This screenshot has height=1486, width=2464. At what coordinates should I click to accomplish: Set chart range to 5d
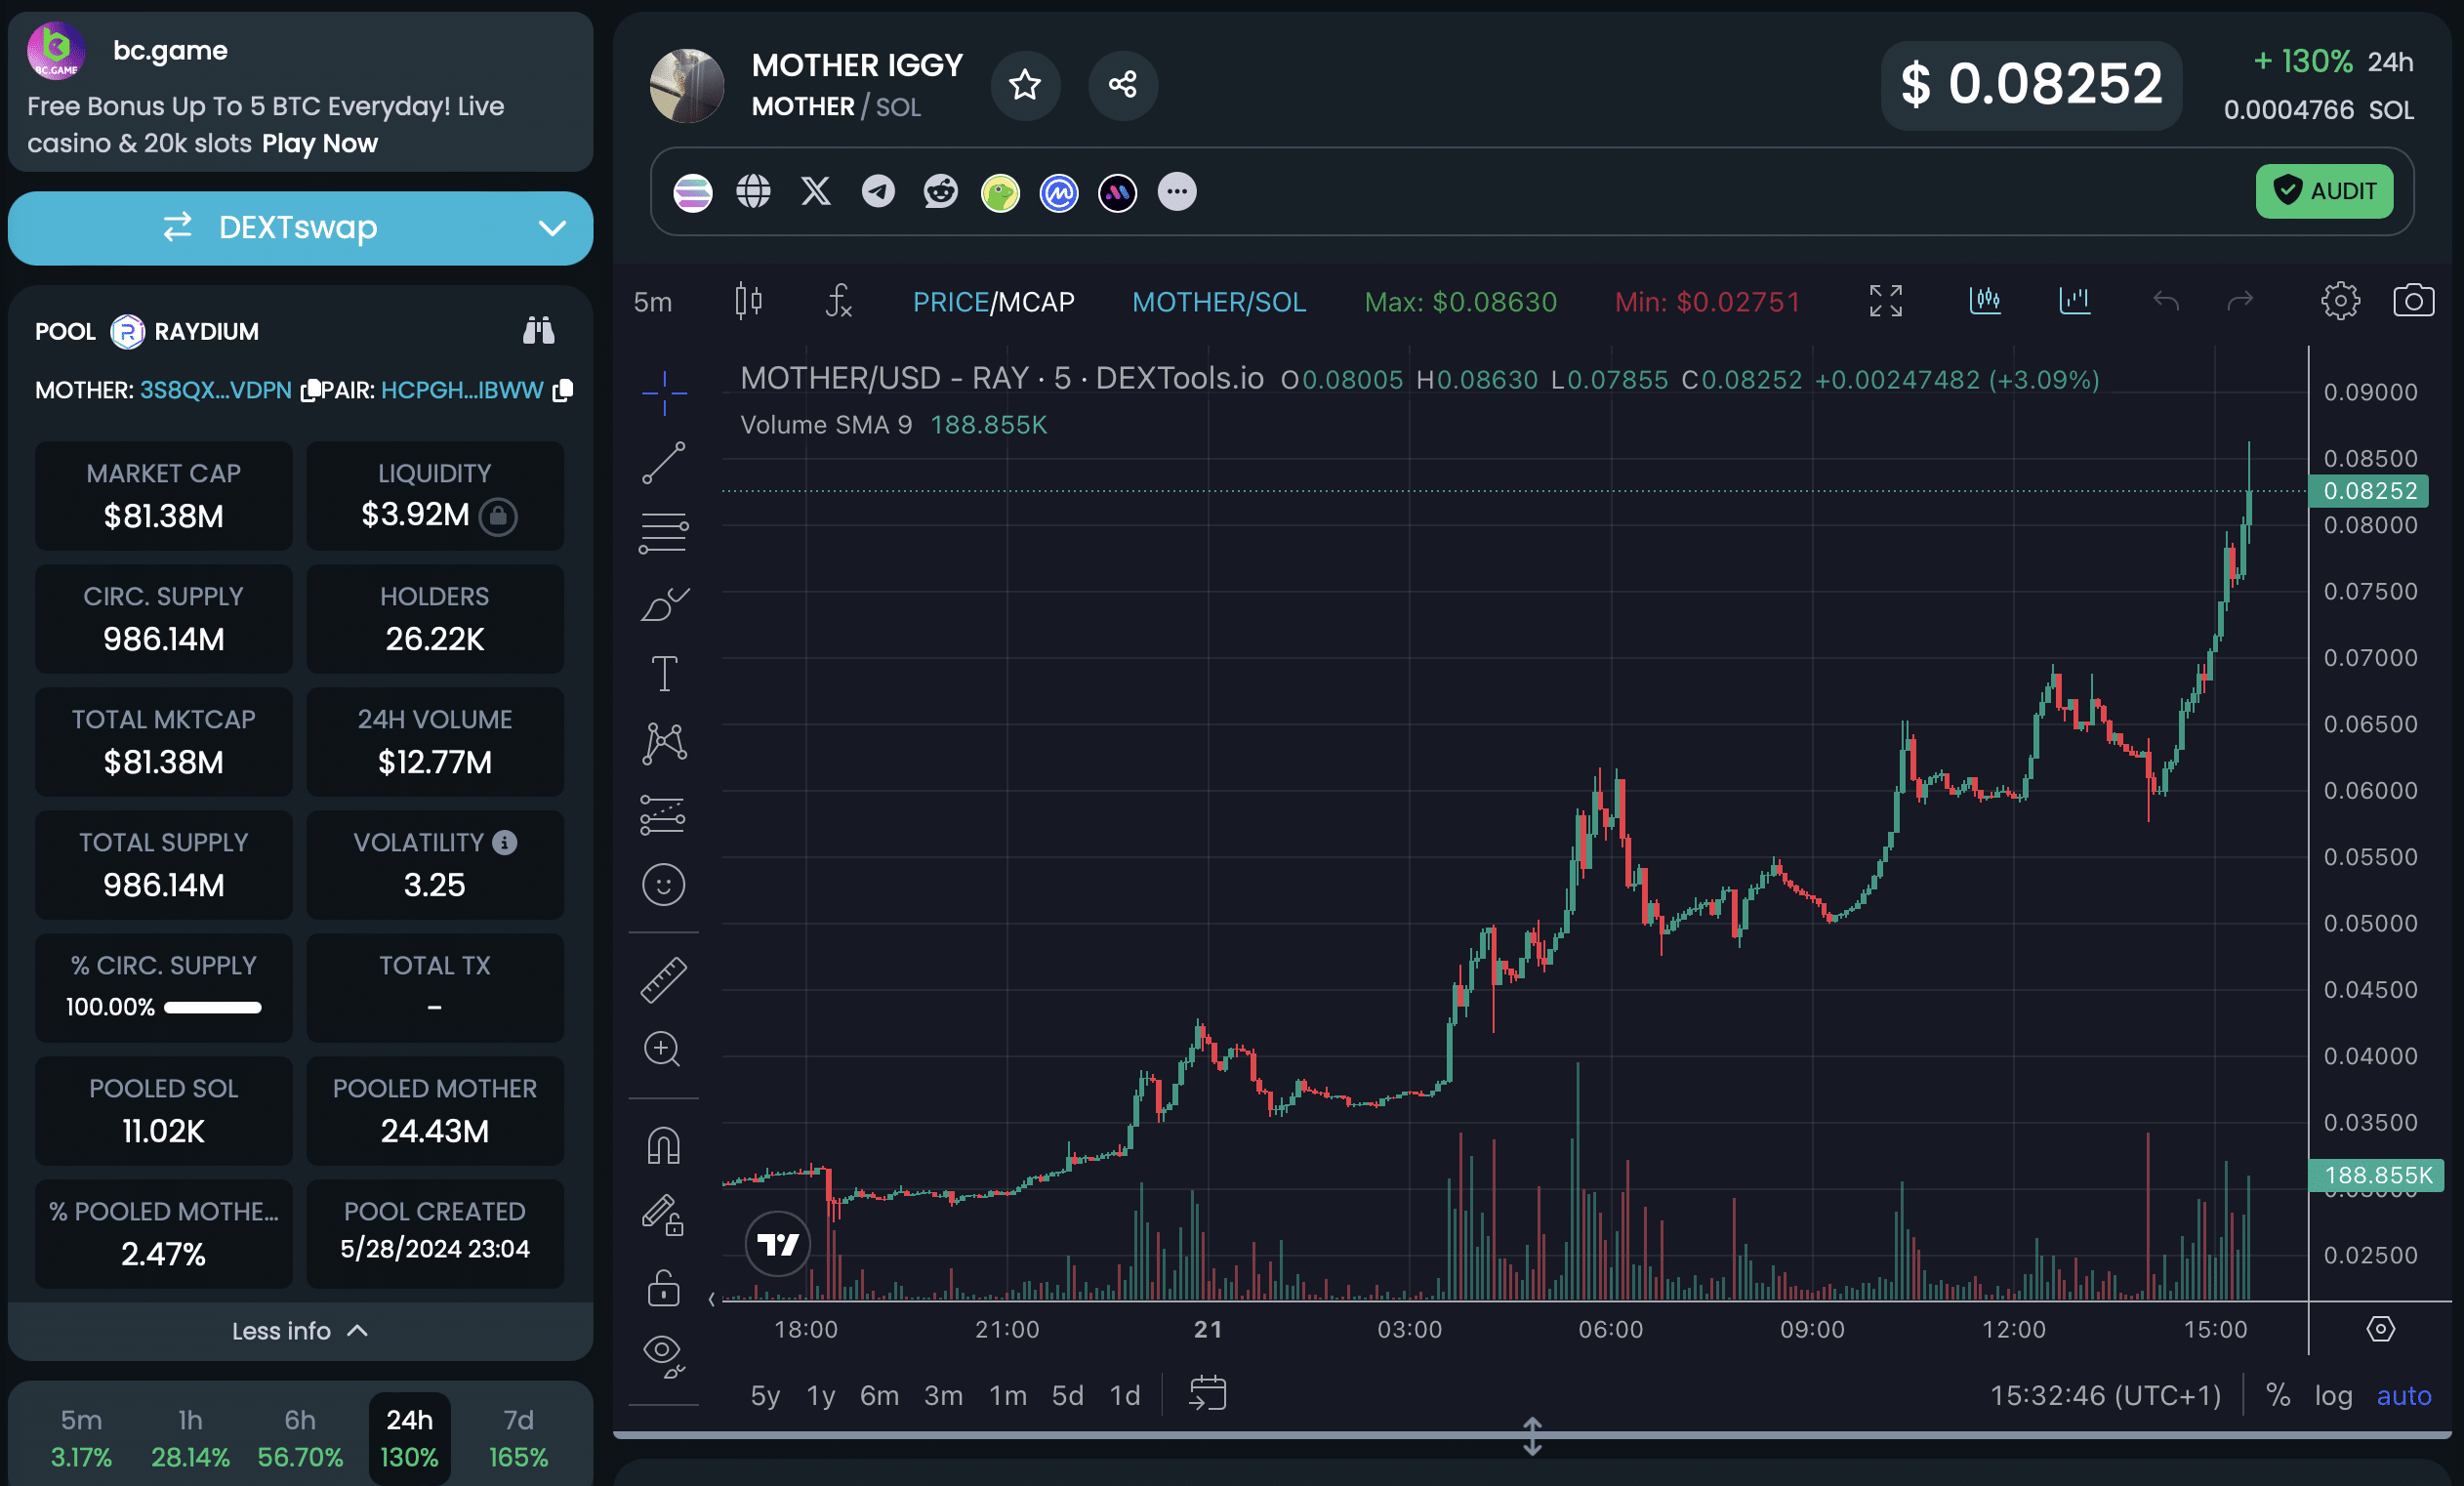(x=1067, y=1396)
